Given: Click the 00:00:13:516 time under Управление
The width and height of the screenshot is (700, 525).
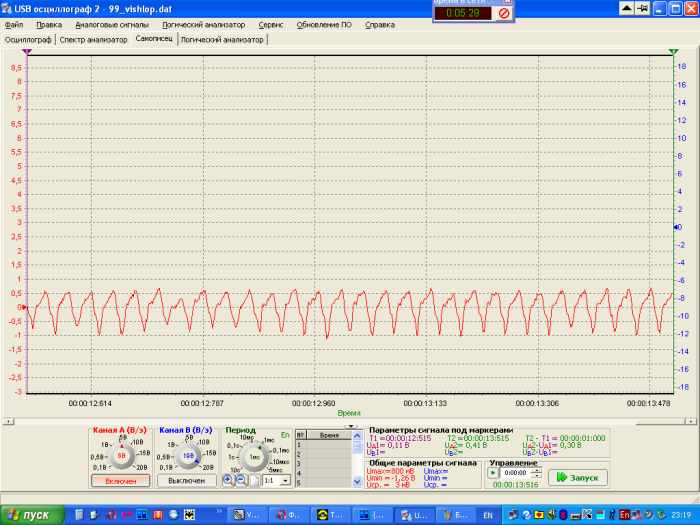Looking at the screenshot, I should tap(515, 485).
